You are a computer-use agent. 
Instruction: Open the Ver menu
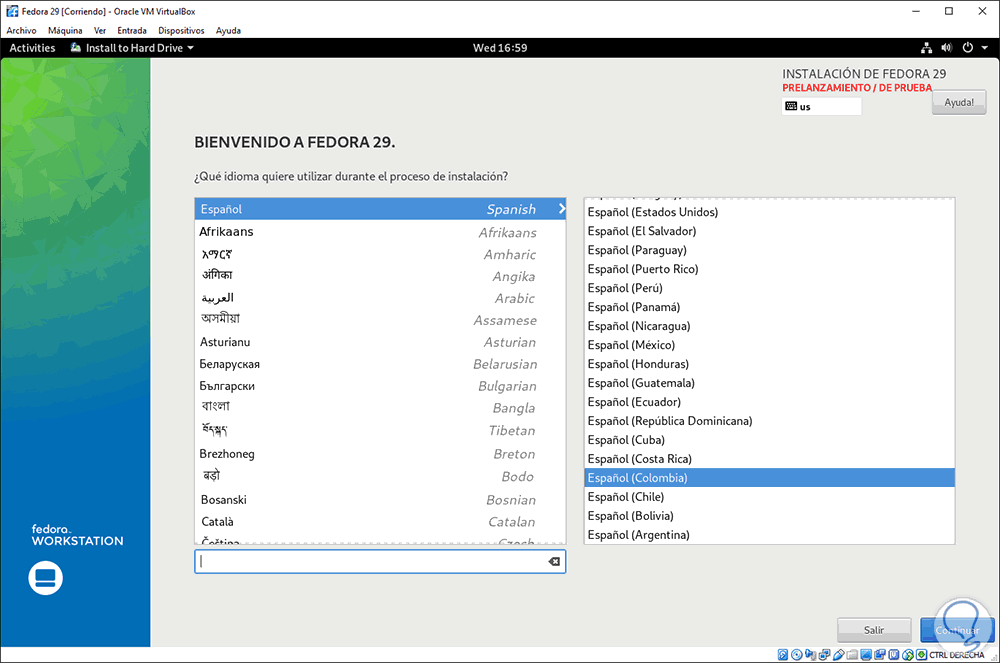coord(99,31)
